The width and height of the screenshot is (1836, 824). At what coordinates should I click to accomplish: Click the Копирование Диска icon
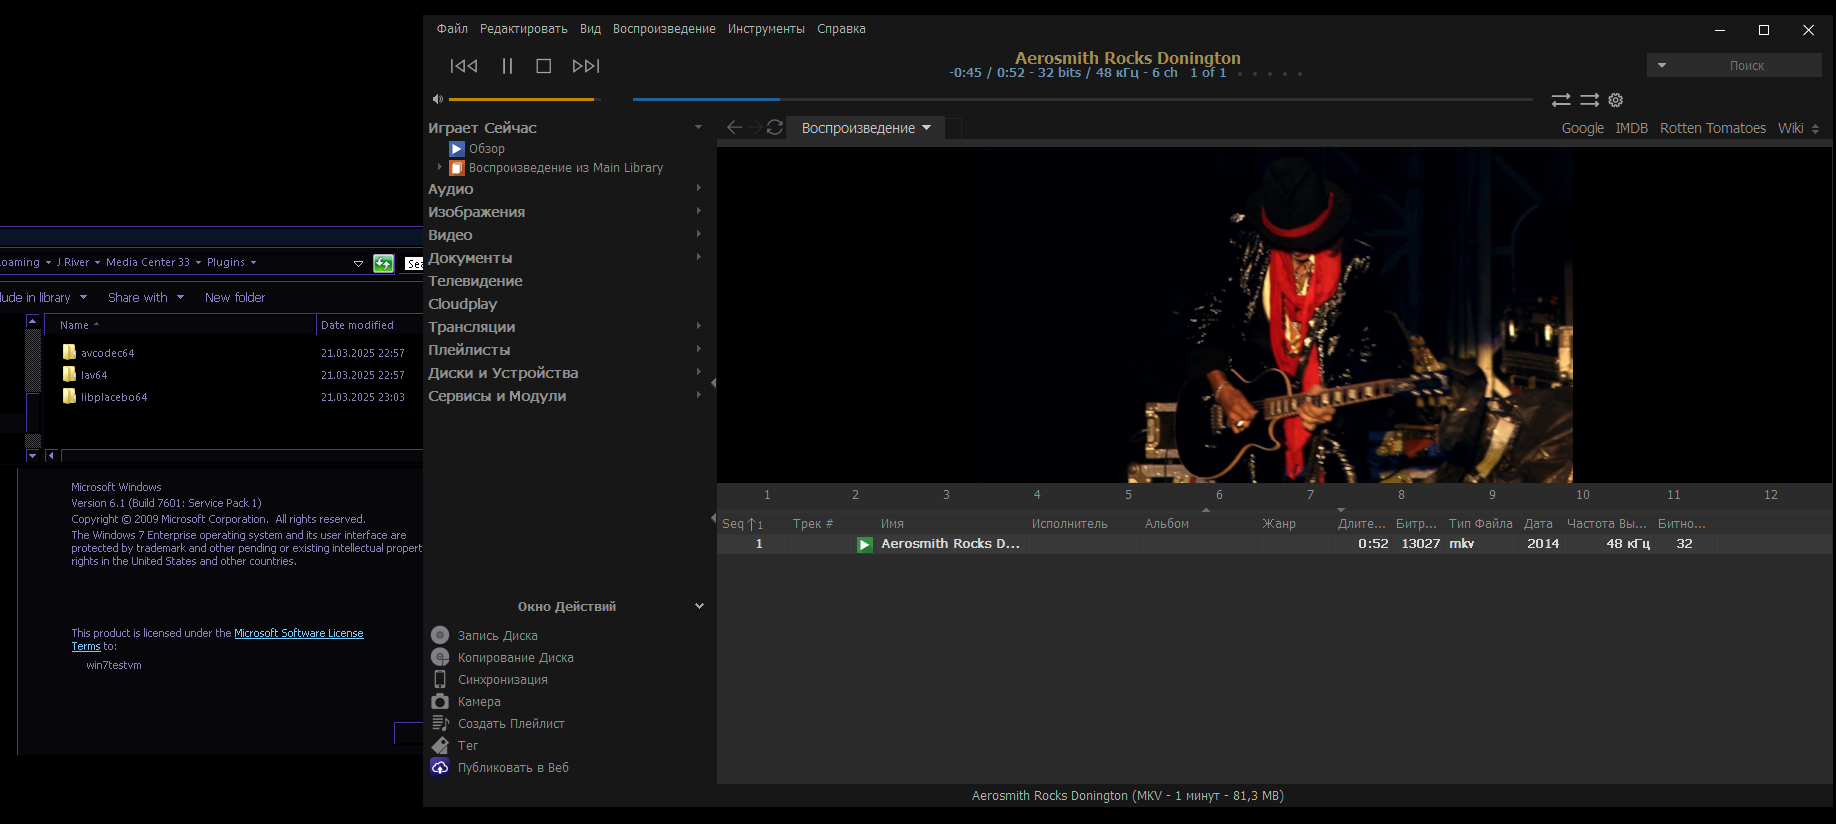tap(440, 657)
